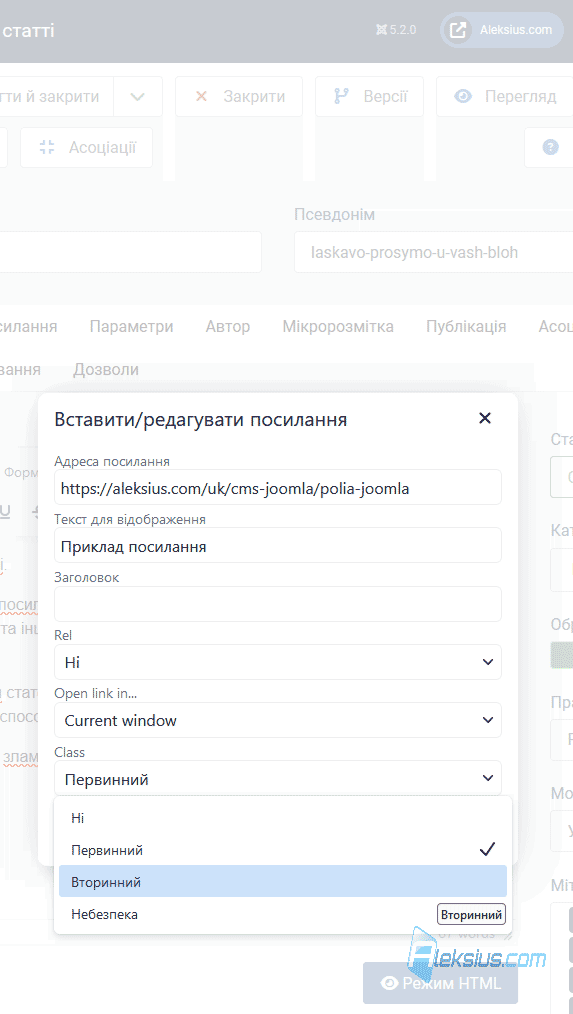Switch to the Мікророзмітка tab
Screen dimensions: 573x1014
coord(338,327)
